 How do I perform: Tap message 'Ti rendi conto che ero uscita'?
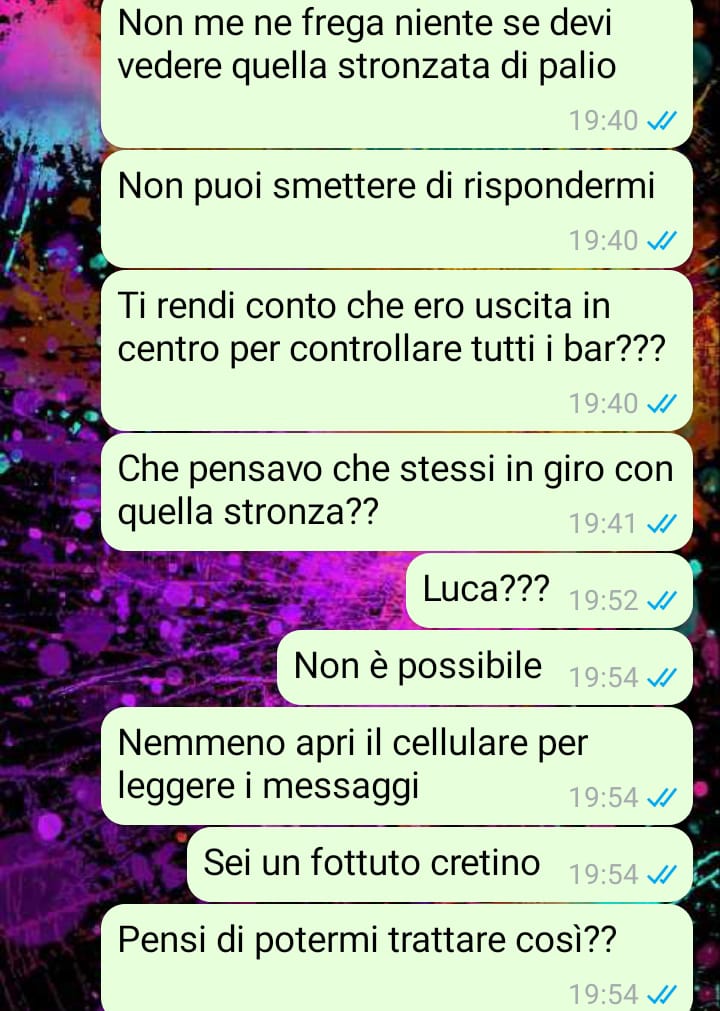(397, 350)
